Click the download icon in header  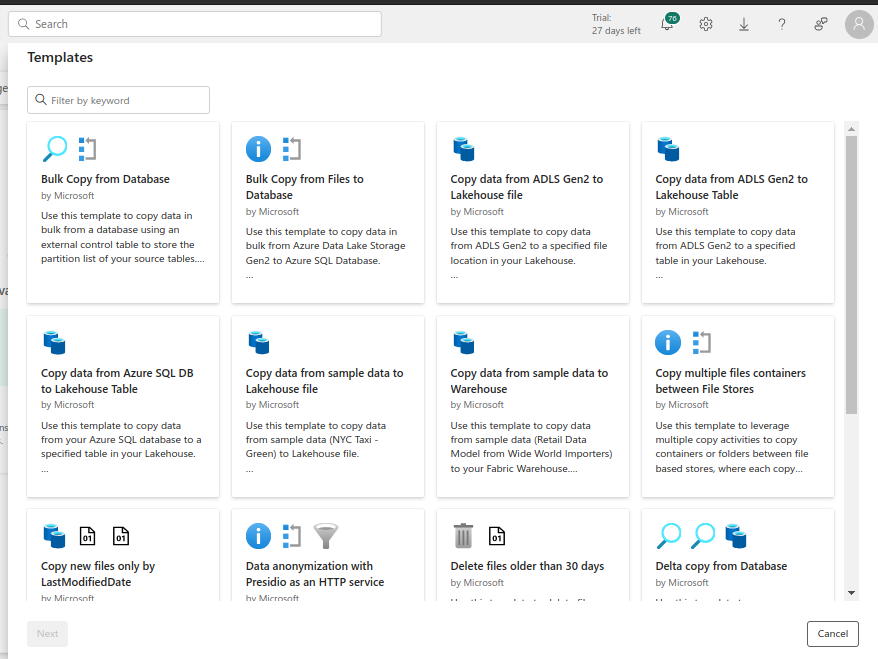point(744,24)
